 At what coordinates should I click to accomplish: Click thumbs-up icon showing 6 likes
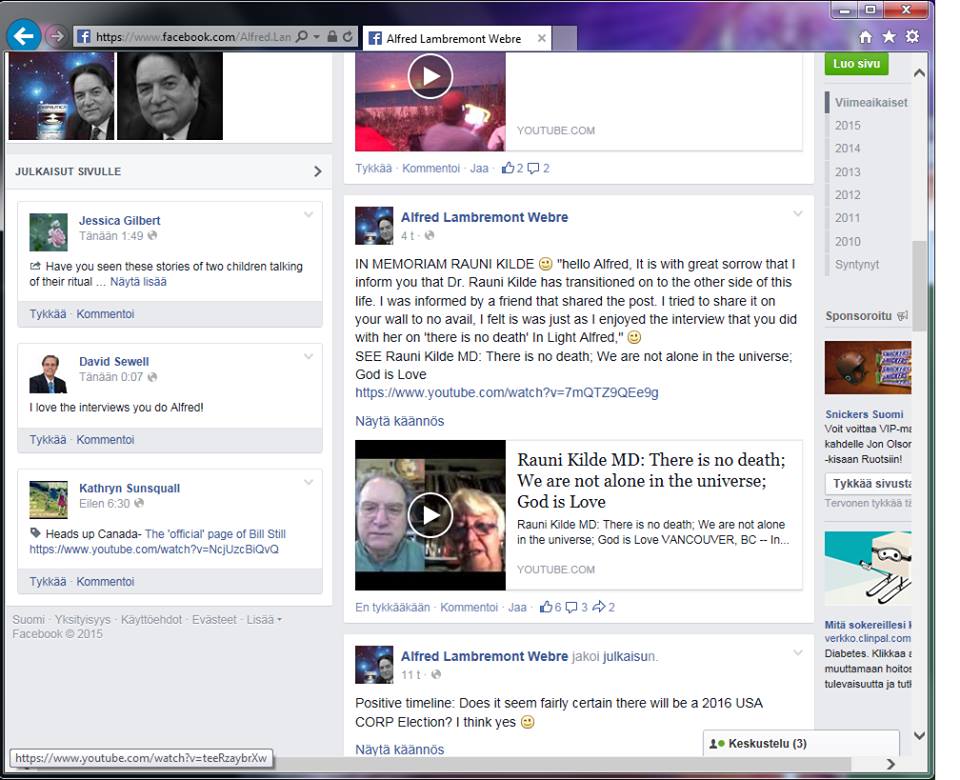coord(546,607)
